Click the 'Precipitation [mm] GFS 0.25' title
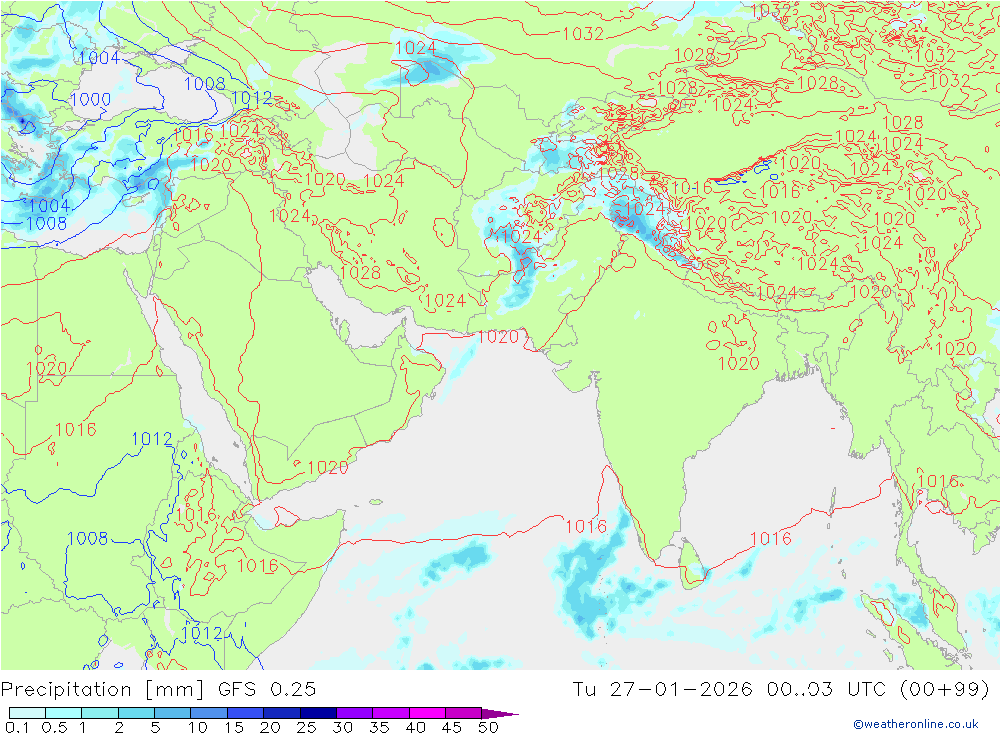The image size is (1000, 733). coord(158,690)
